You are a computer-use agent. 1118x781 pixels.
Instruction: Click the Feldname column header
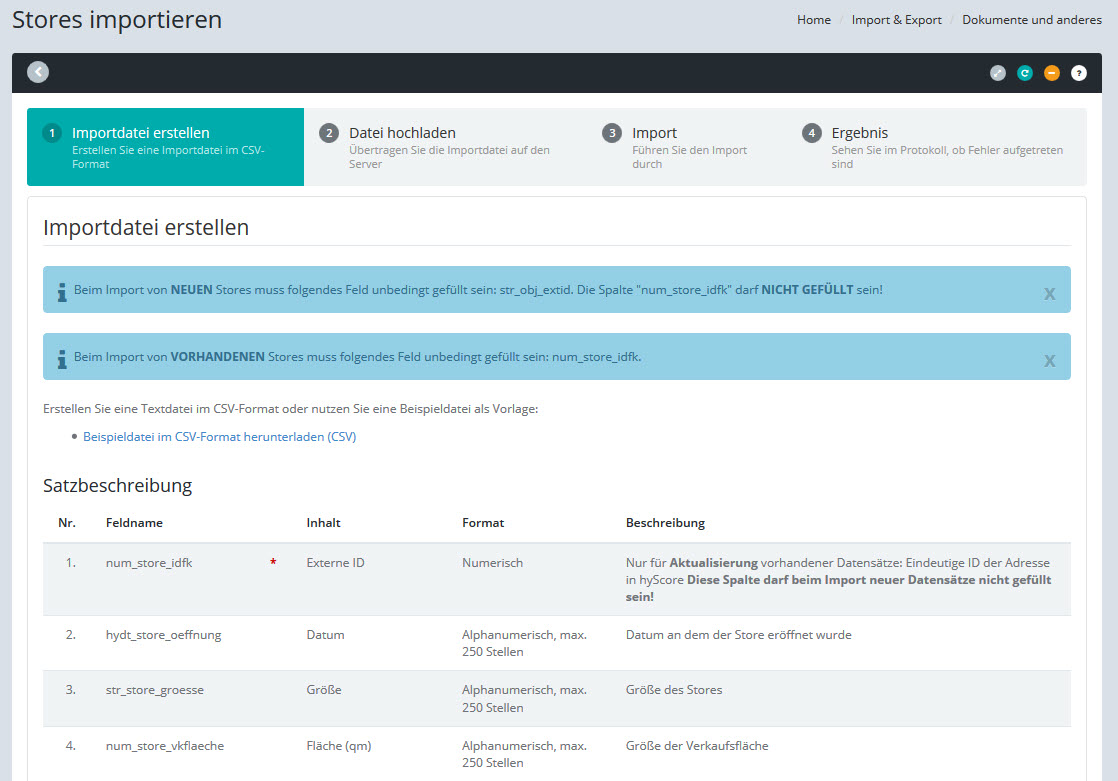(x=134, y=523)
